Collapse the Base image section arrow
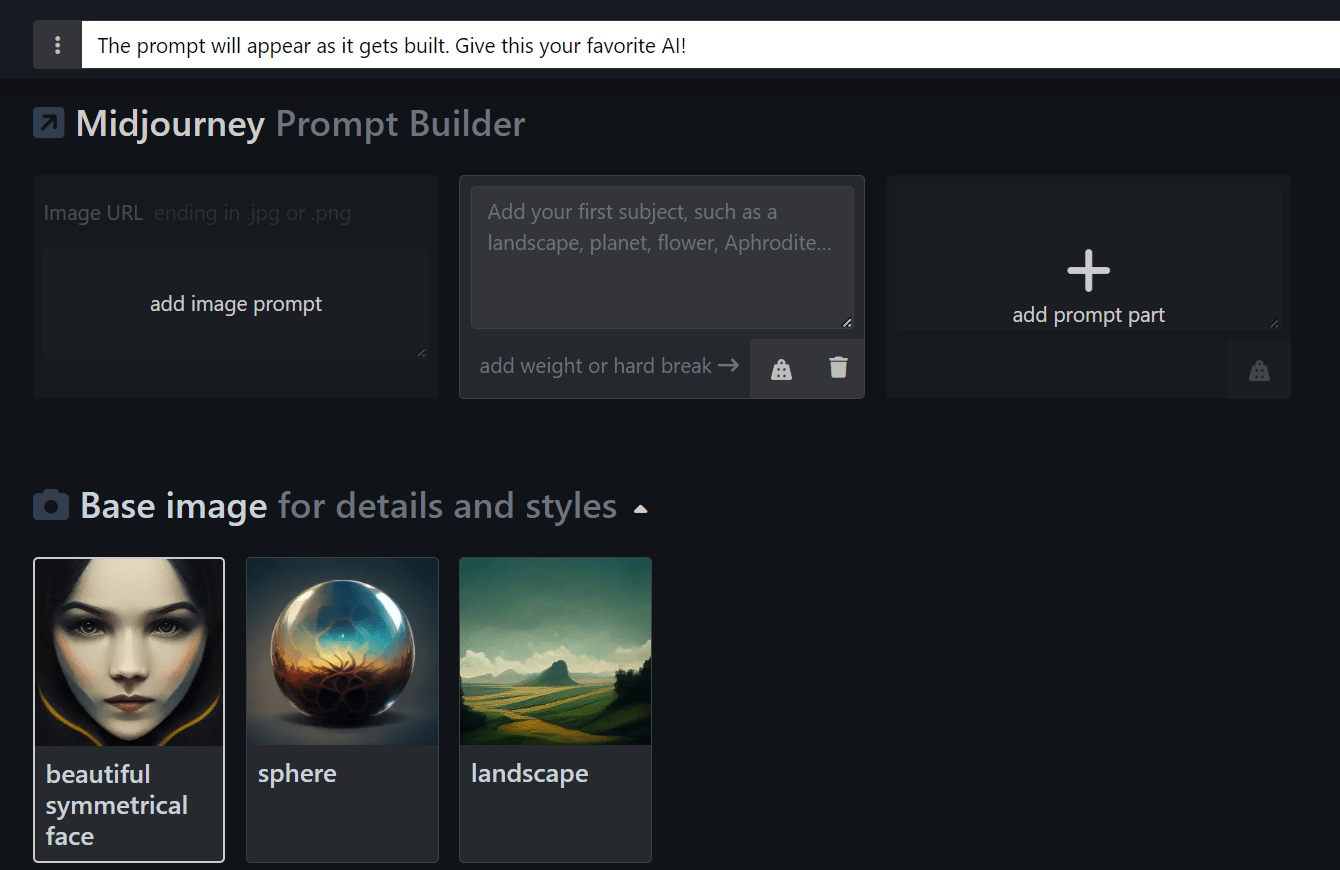The width and height of the screenshot is (1340, 870). pos(641,509)
